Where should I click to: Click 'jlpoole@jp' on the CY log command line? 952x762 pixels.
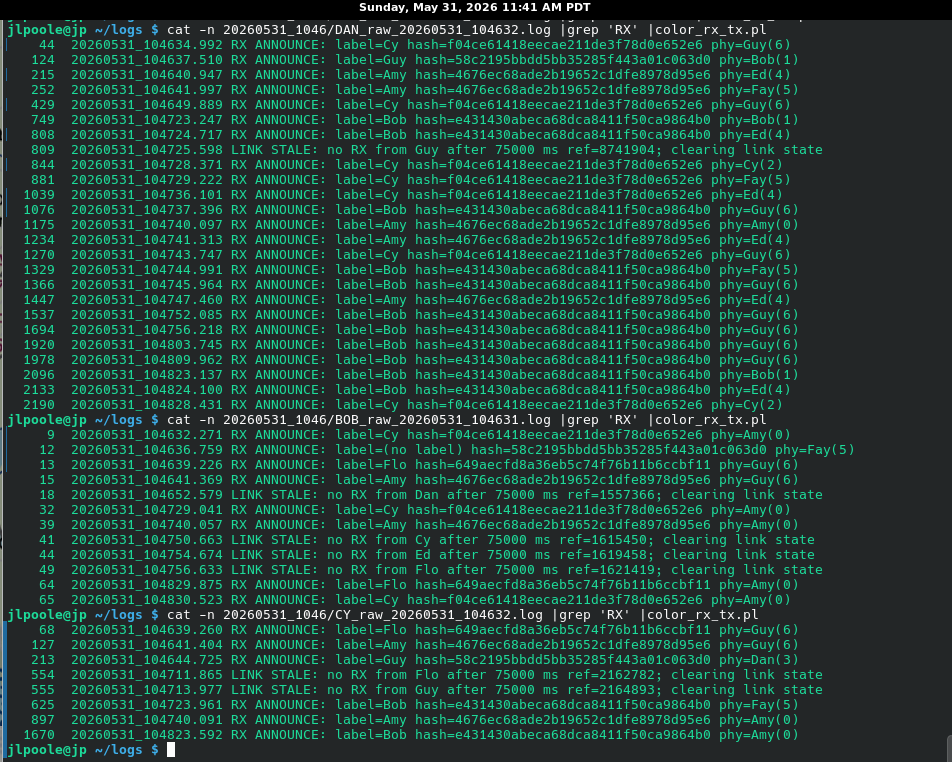point(47,615)
